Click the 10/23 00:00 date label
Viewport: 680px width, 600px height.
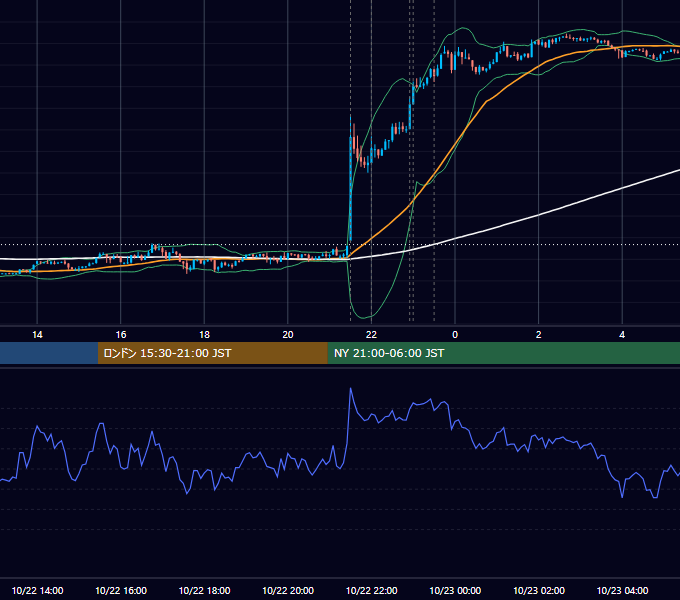[x=455, y=590]
